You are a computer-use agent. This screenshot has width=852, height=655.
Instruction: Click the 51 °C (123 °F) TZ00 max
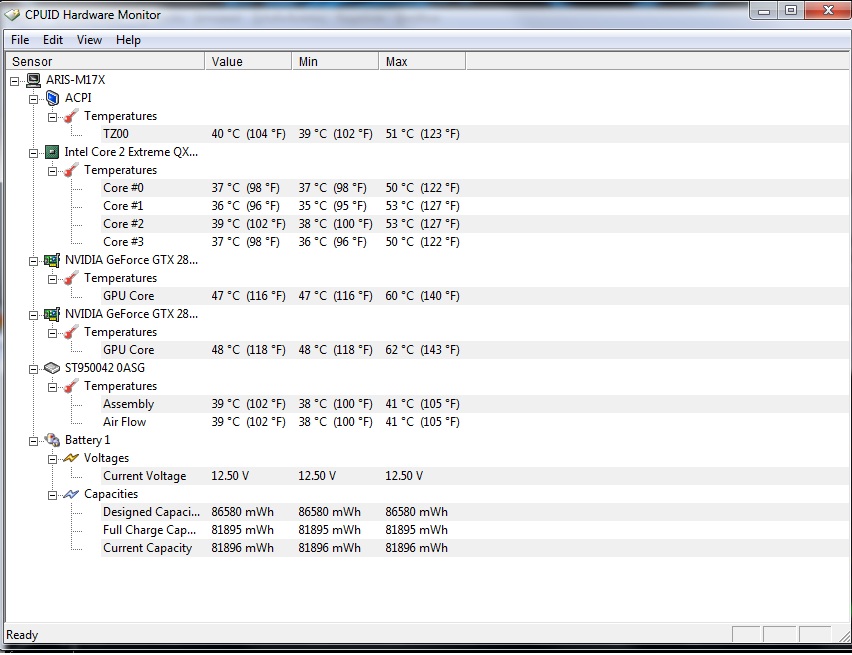click(422, 134)
